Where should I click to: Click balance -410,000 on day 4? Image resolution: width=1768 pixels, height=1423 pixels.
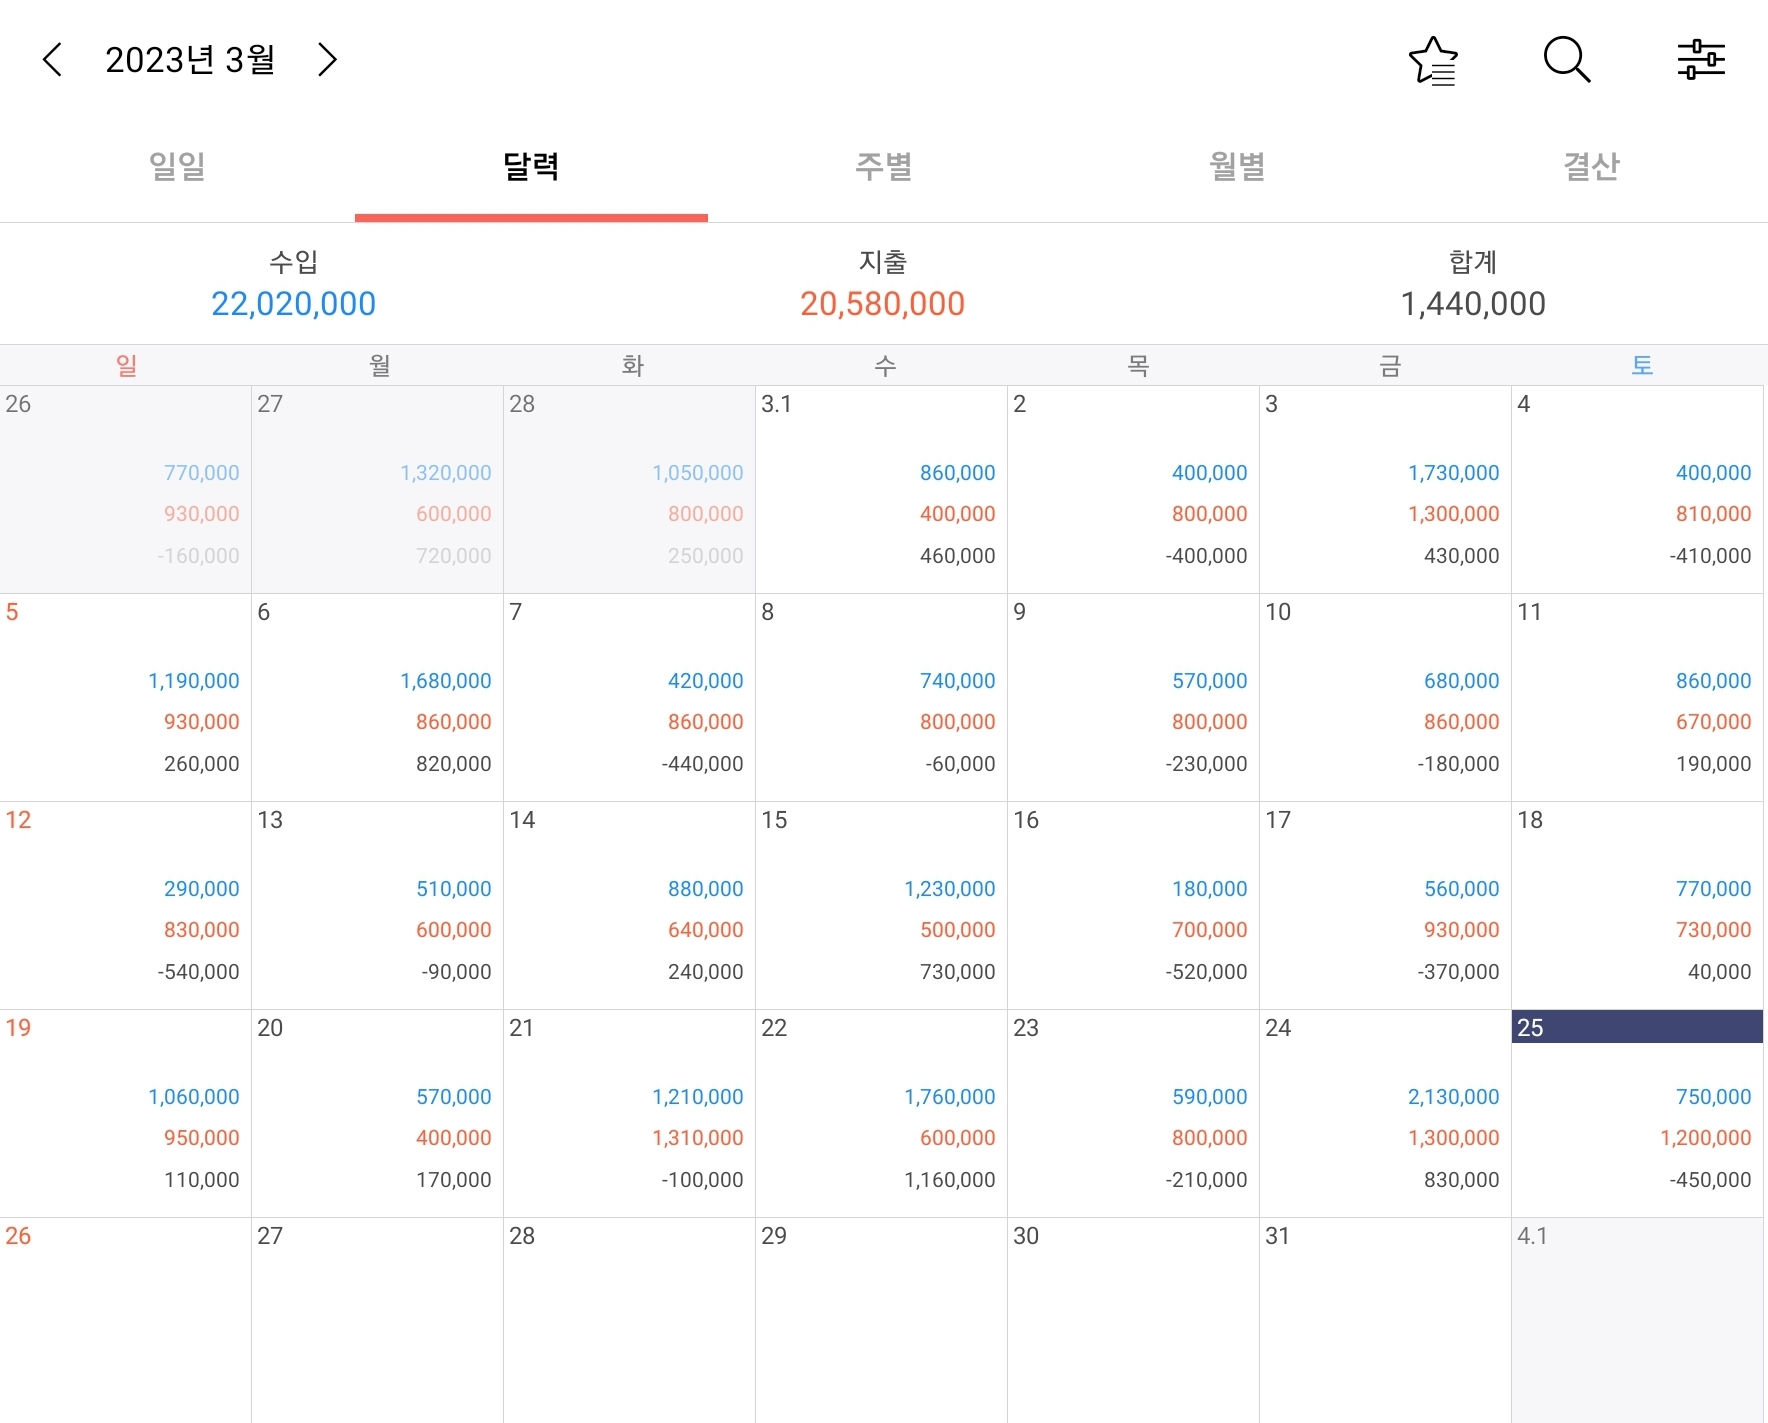pos(1710,556)
